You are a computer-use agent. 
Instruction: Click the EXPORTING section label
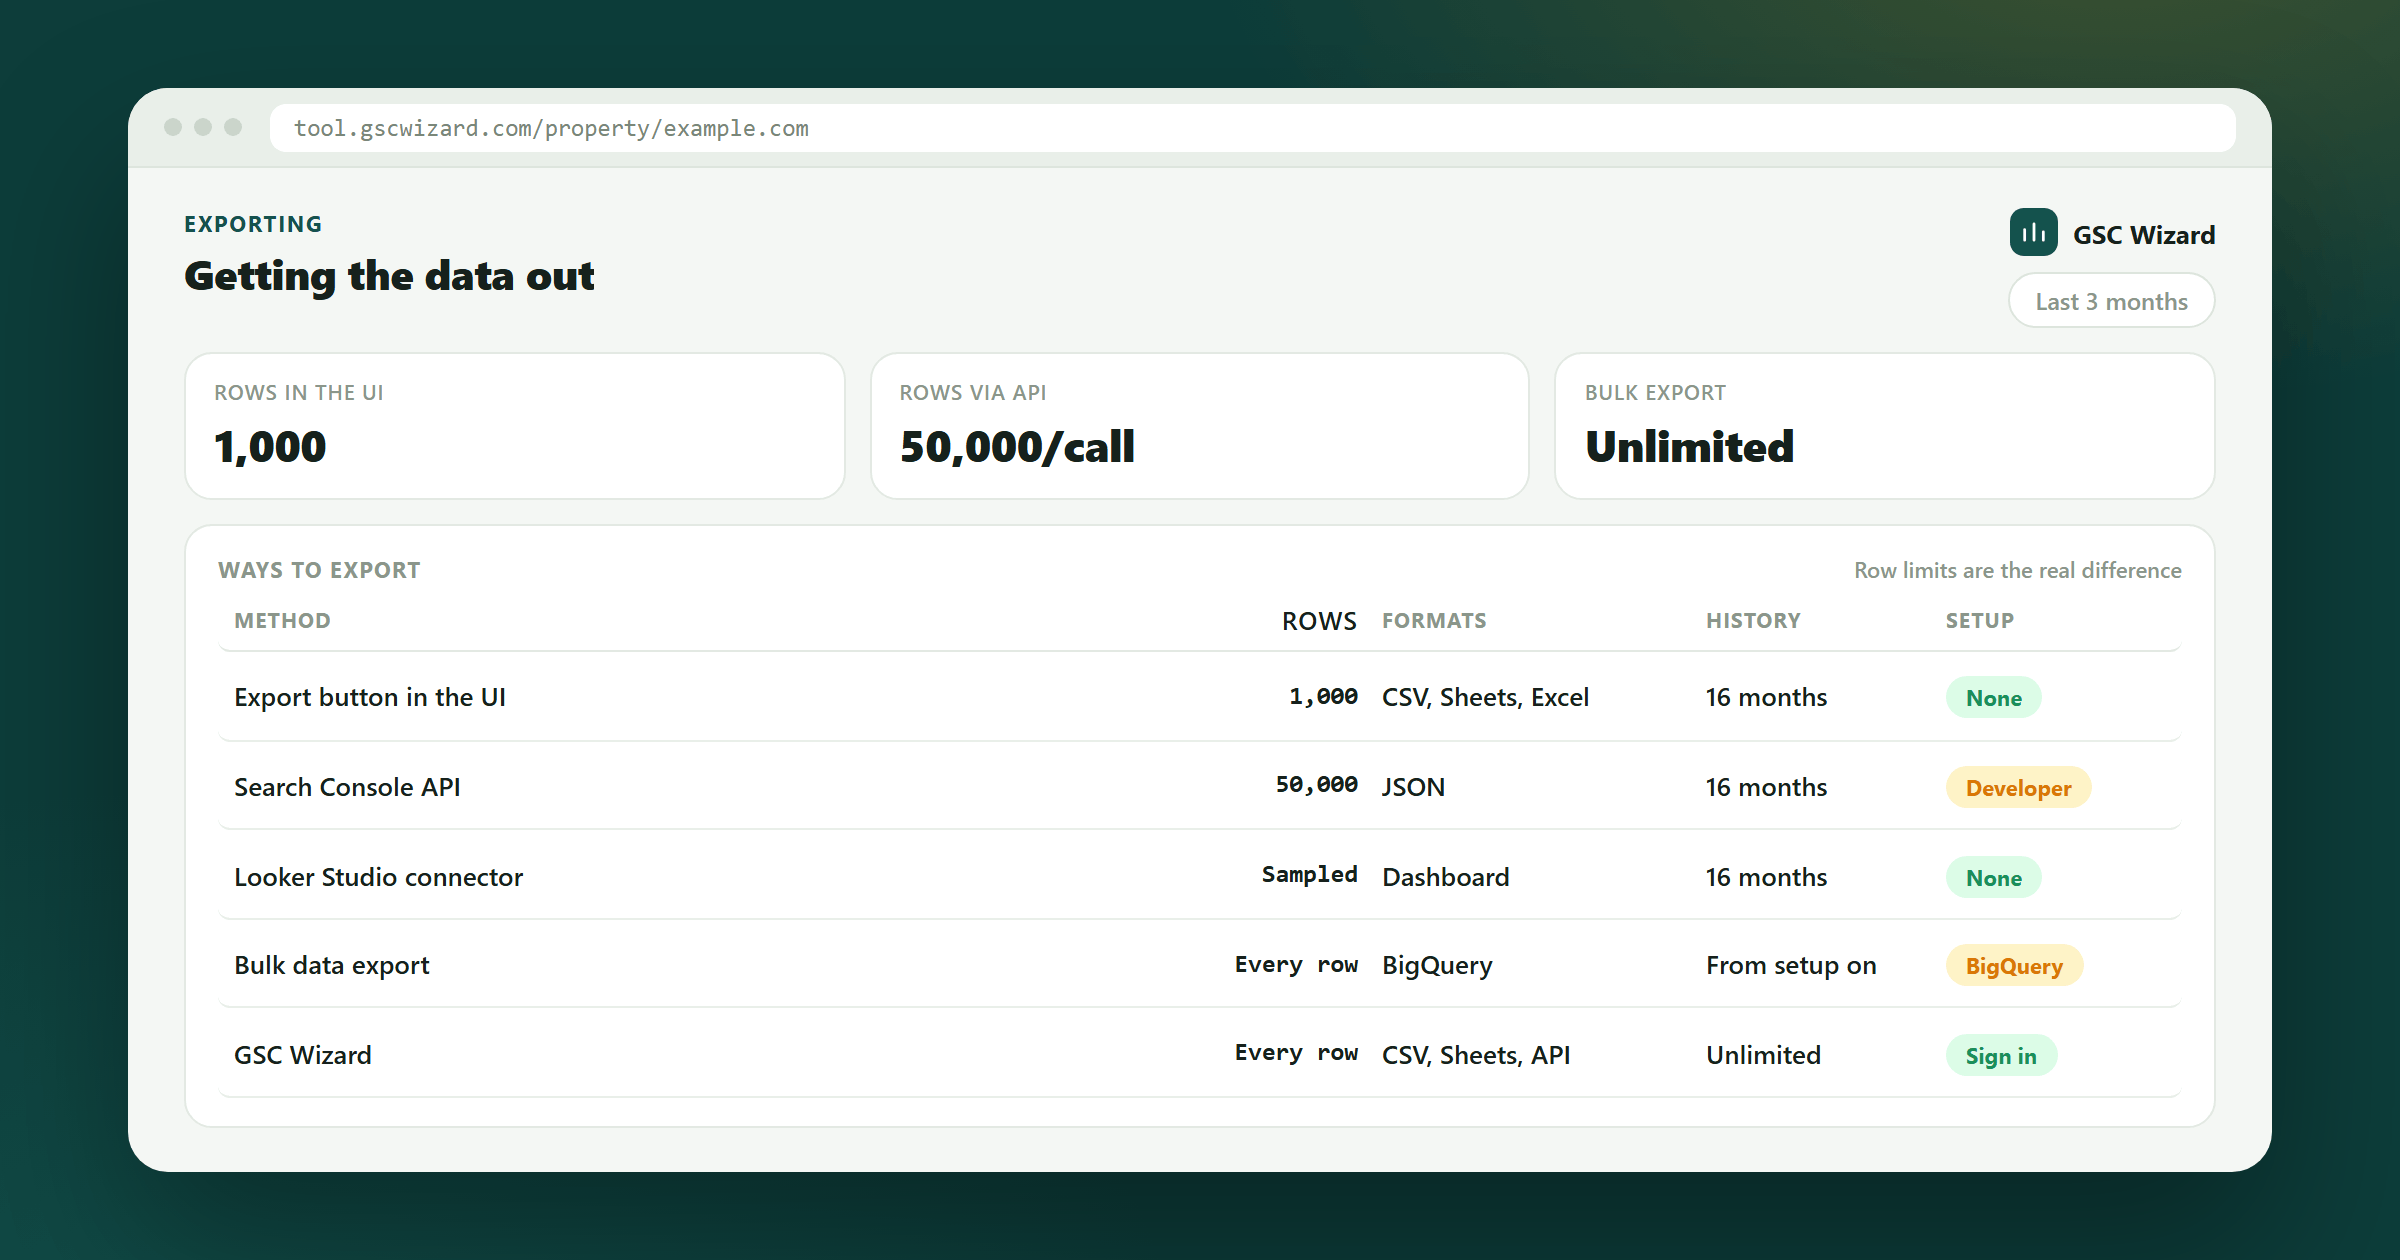point(253,224)
